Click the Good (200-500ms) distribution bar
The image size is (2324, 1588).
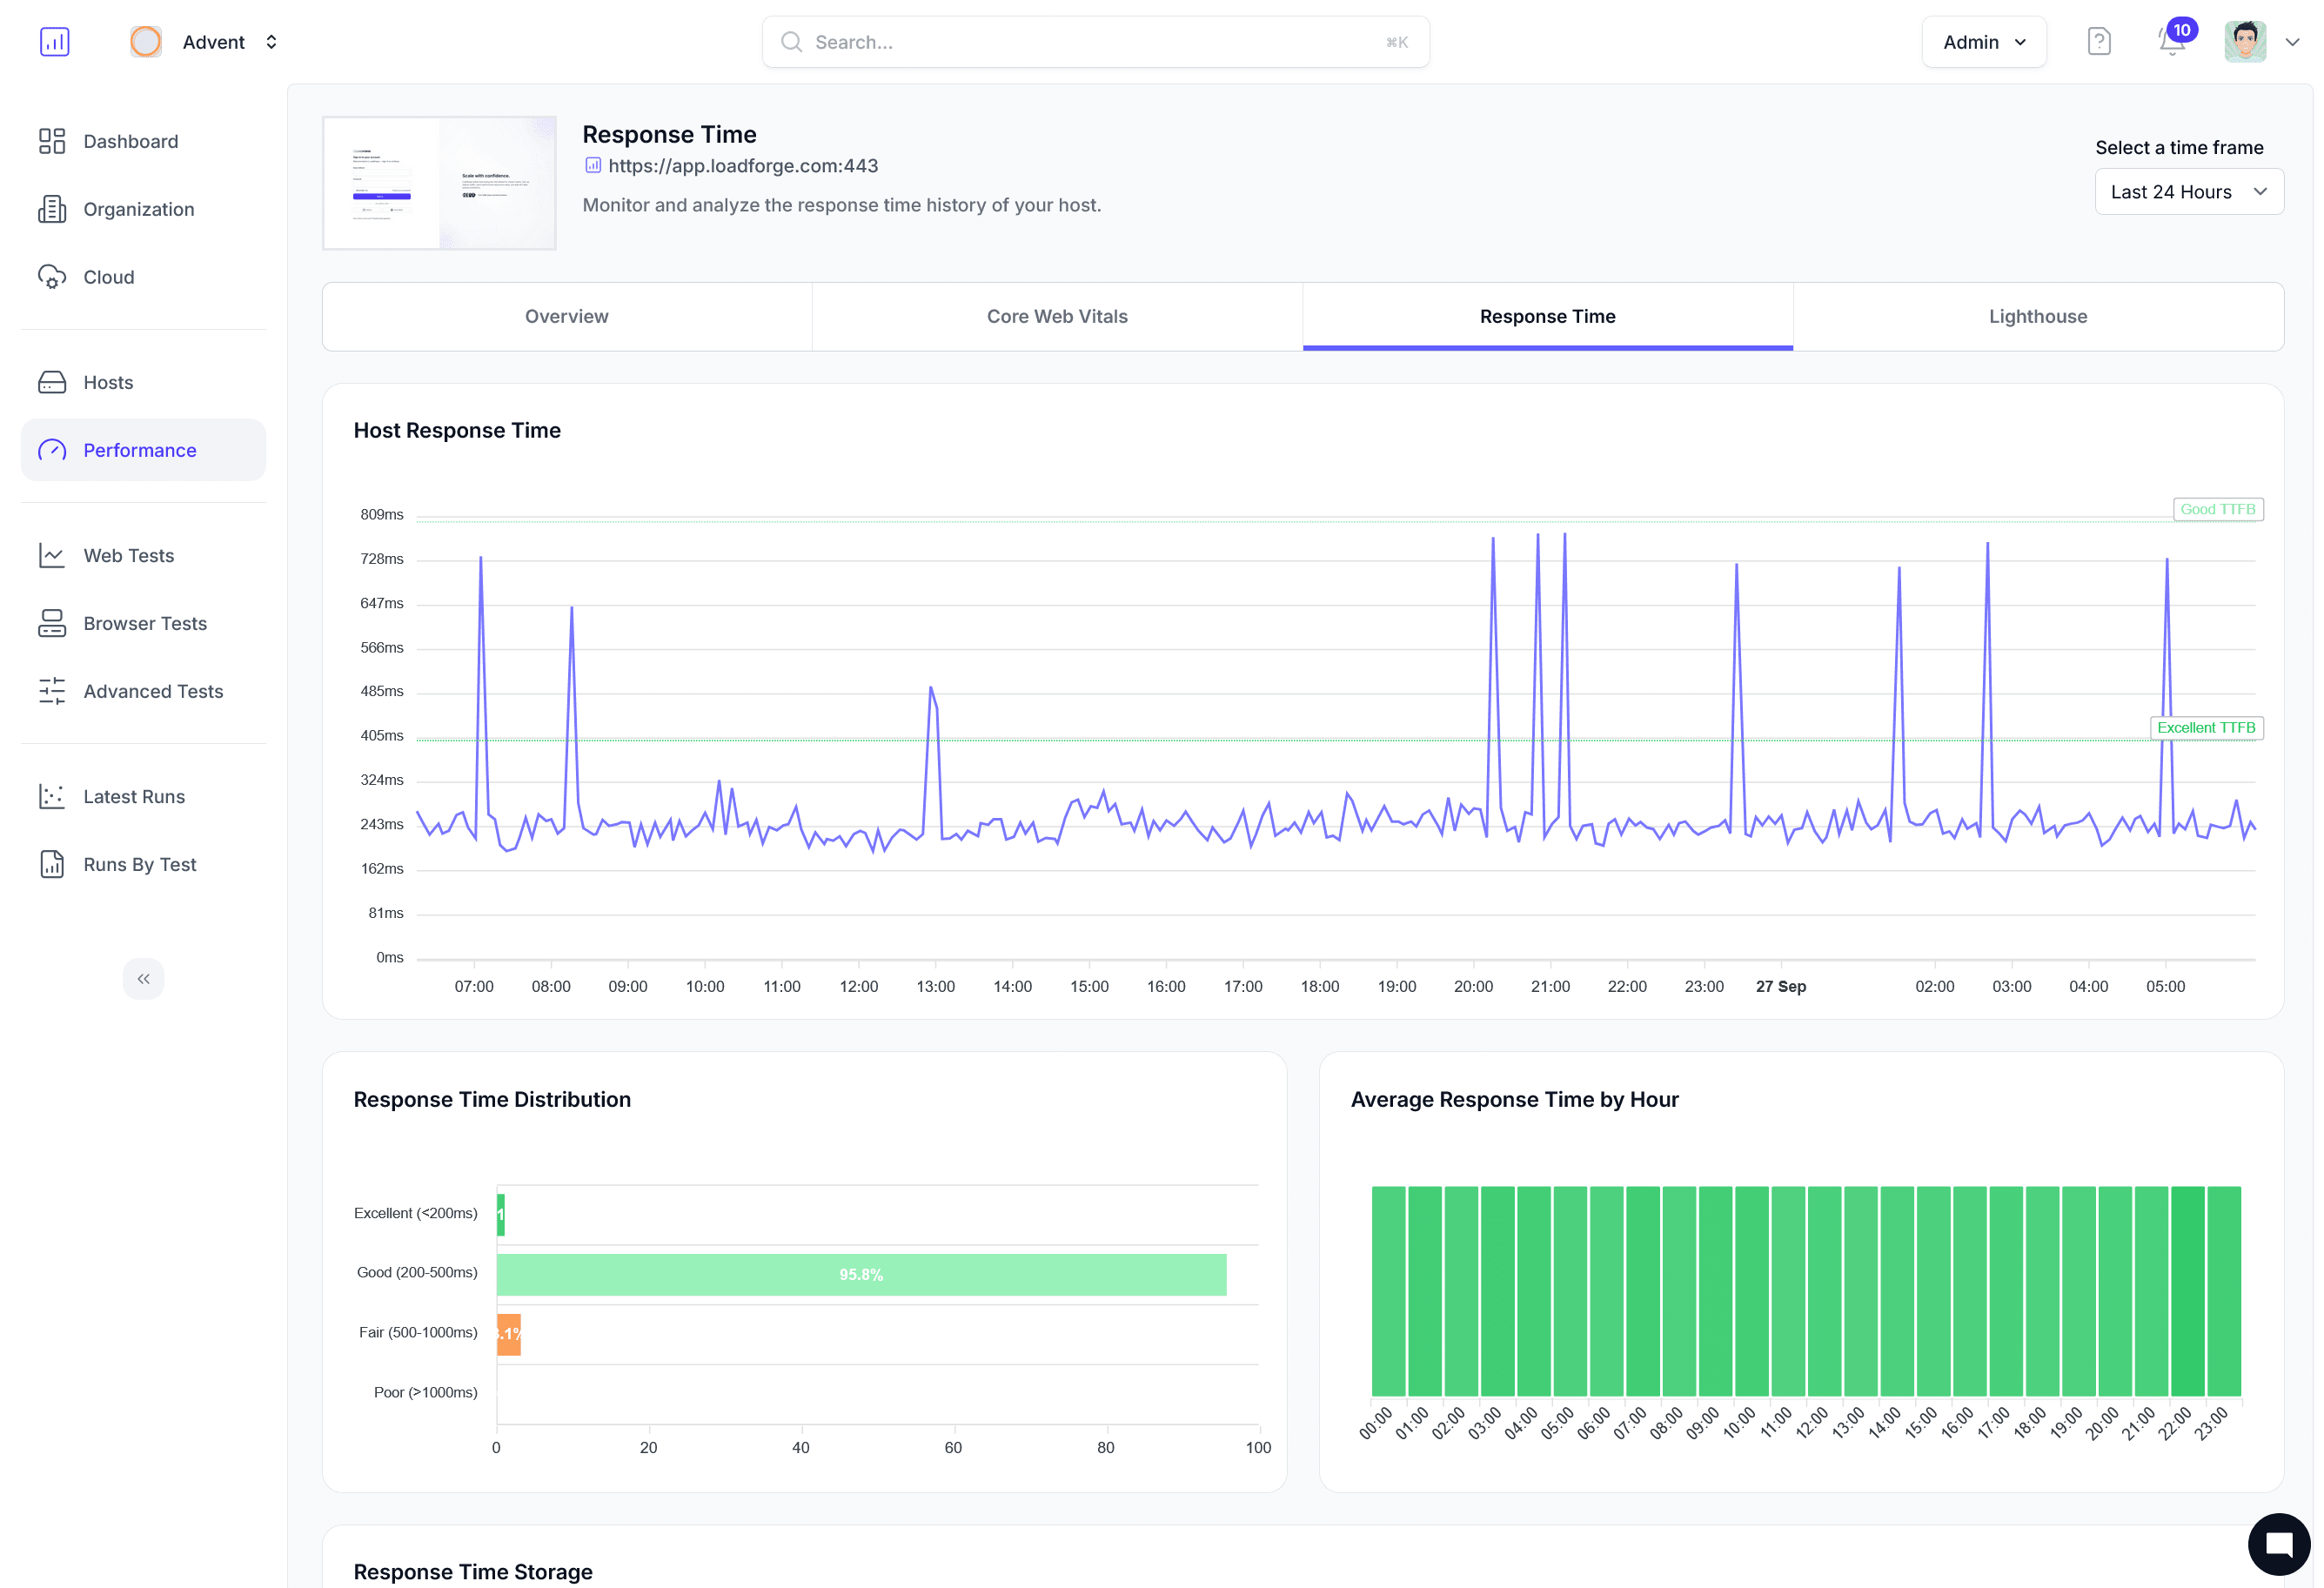point(860,1274)
